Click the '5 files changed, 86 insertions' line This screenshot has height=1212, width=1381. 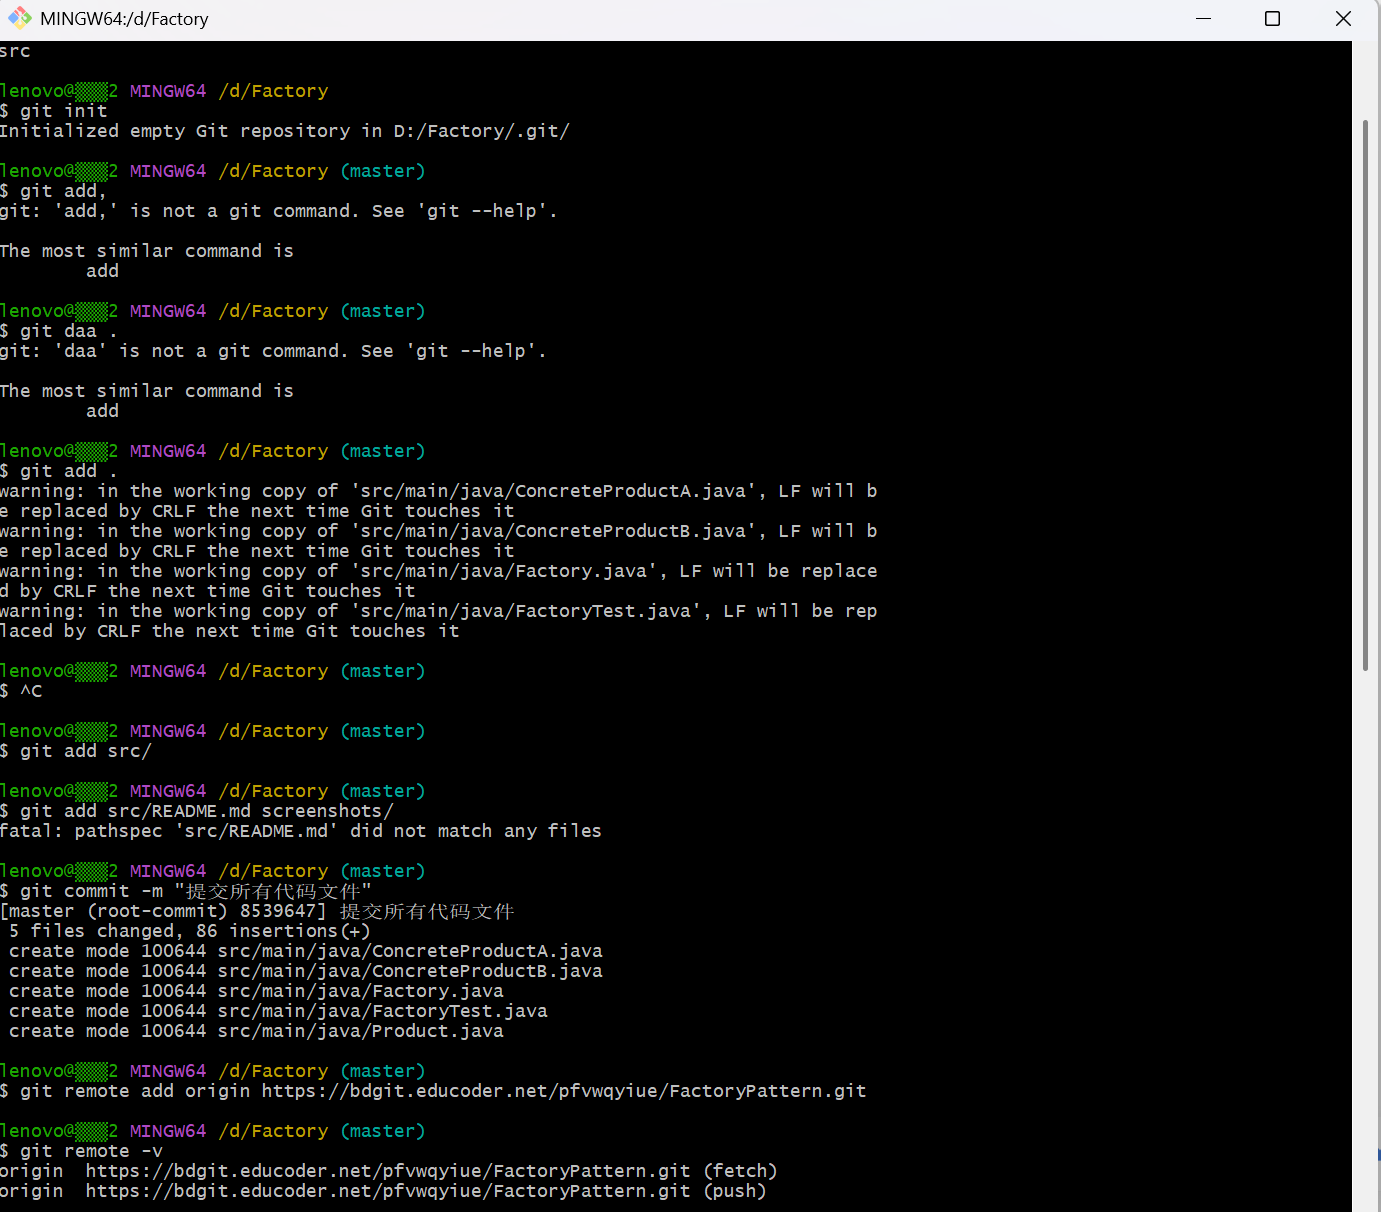coord(190,931)
